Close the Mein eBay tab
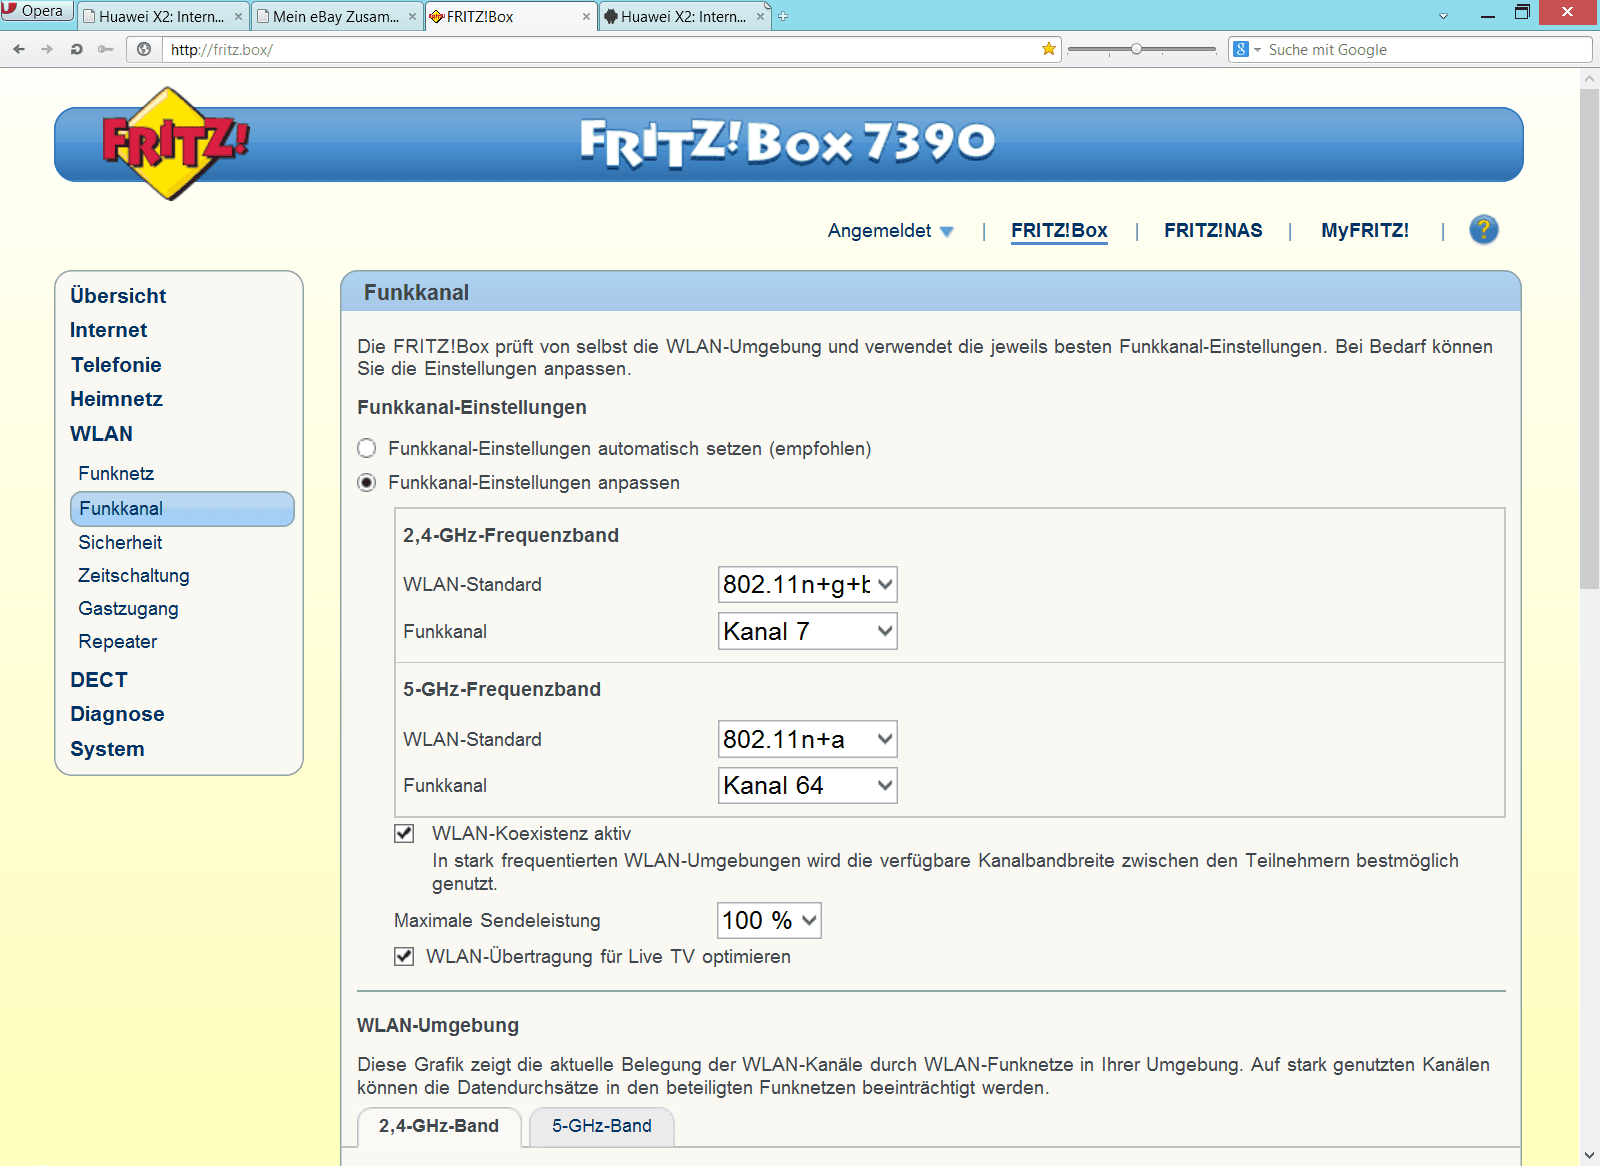 tap(412, 16)
